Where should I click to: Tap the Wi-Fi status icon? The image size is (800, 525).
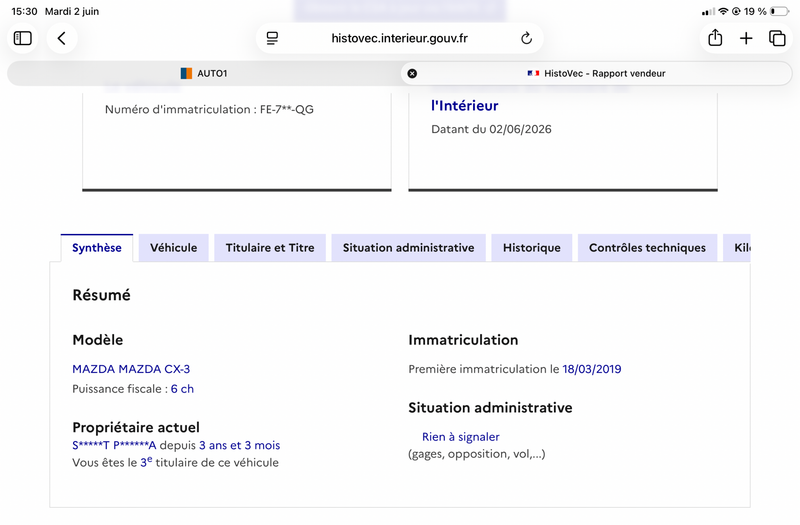[x=723, y=11]
